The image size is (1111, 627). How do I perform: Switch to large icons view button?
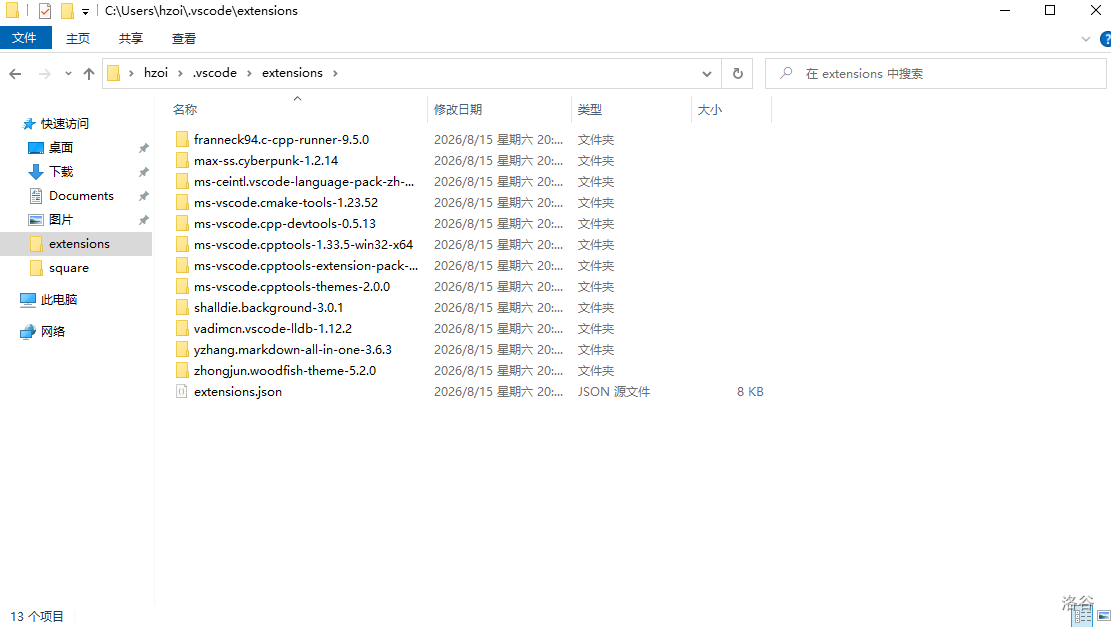pyautogui.click(x=1103, y=616)
